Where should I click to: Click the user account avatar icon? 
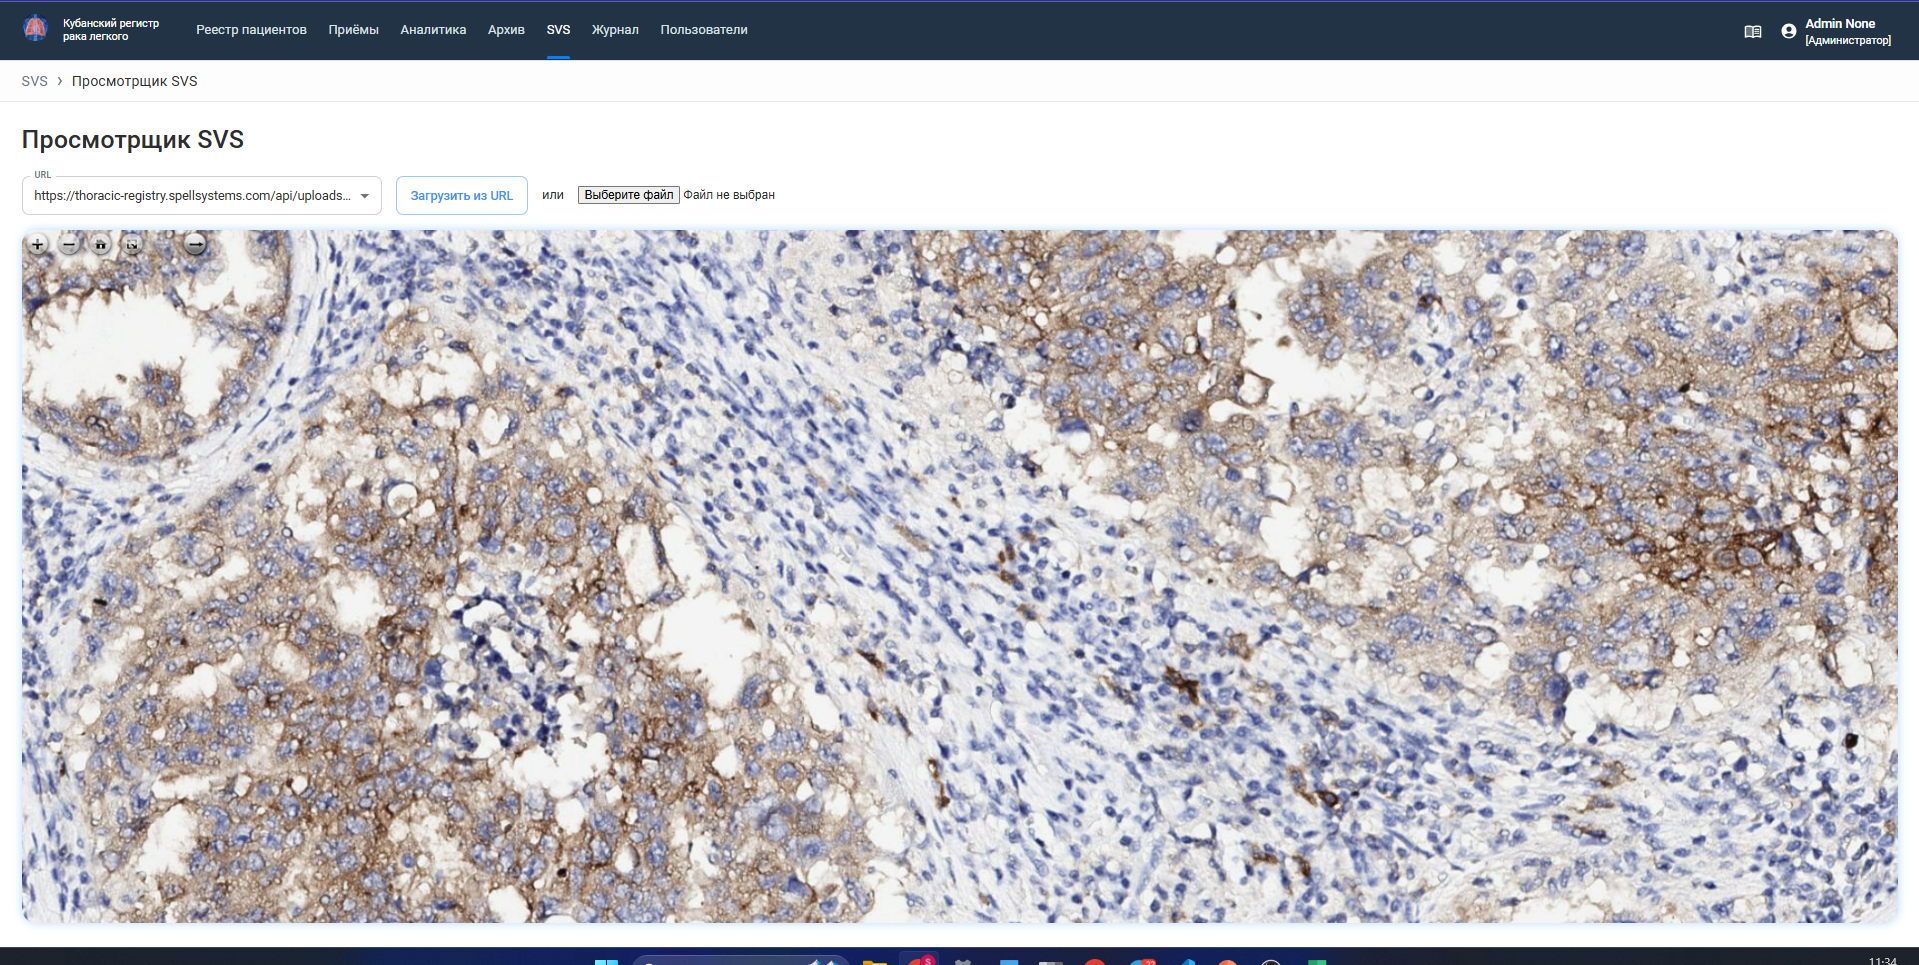[x=1788, y=31]
